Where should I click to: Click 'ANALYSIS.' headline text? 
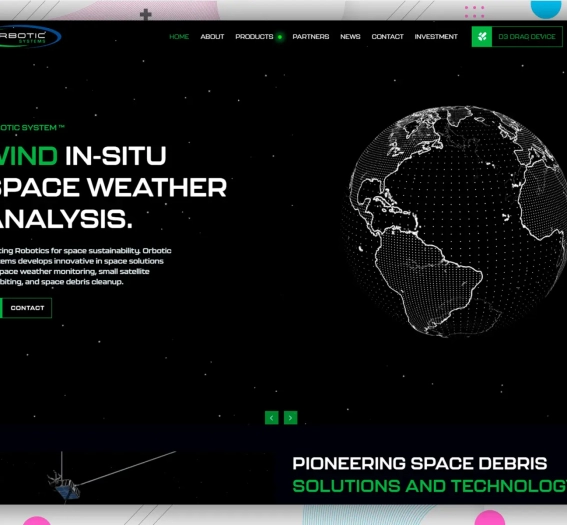tap(66, 219)
